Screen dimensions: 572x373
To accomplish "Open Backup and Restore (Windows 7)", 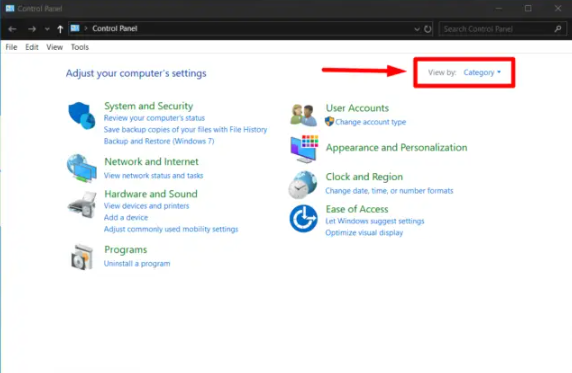I will 159,141.
